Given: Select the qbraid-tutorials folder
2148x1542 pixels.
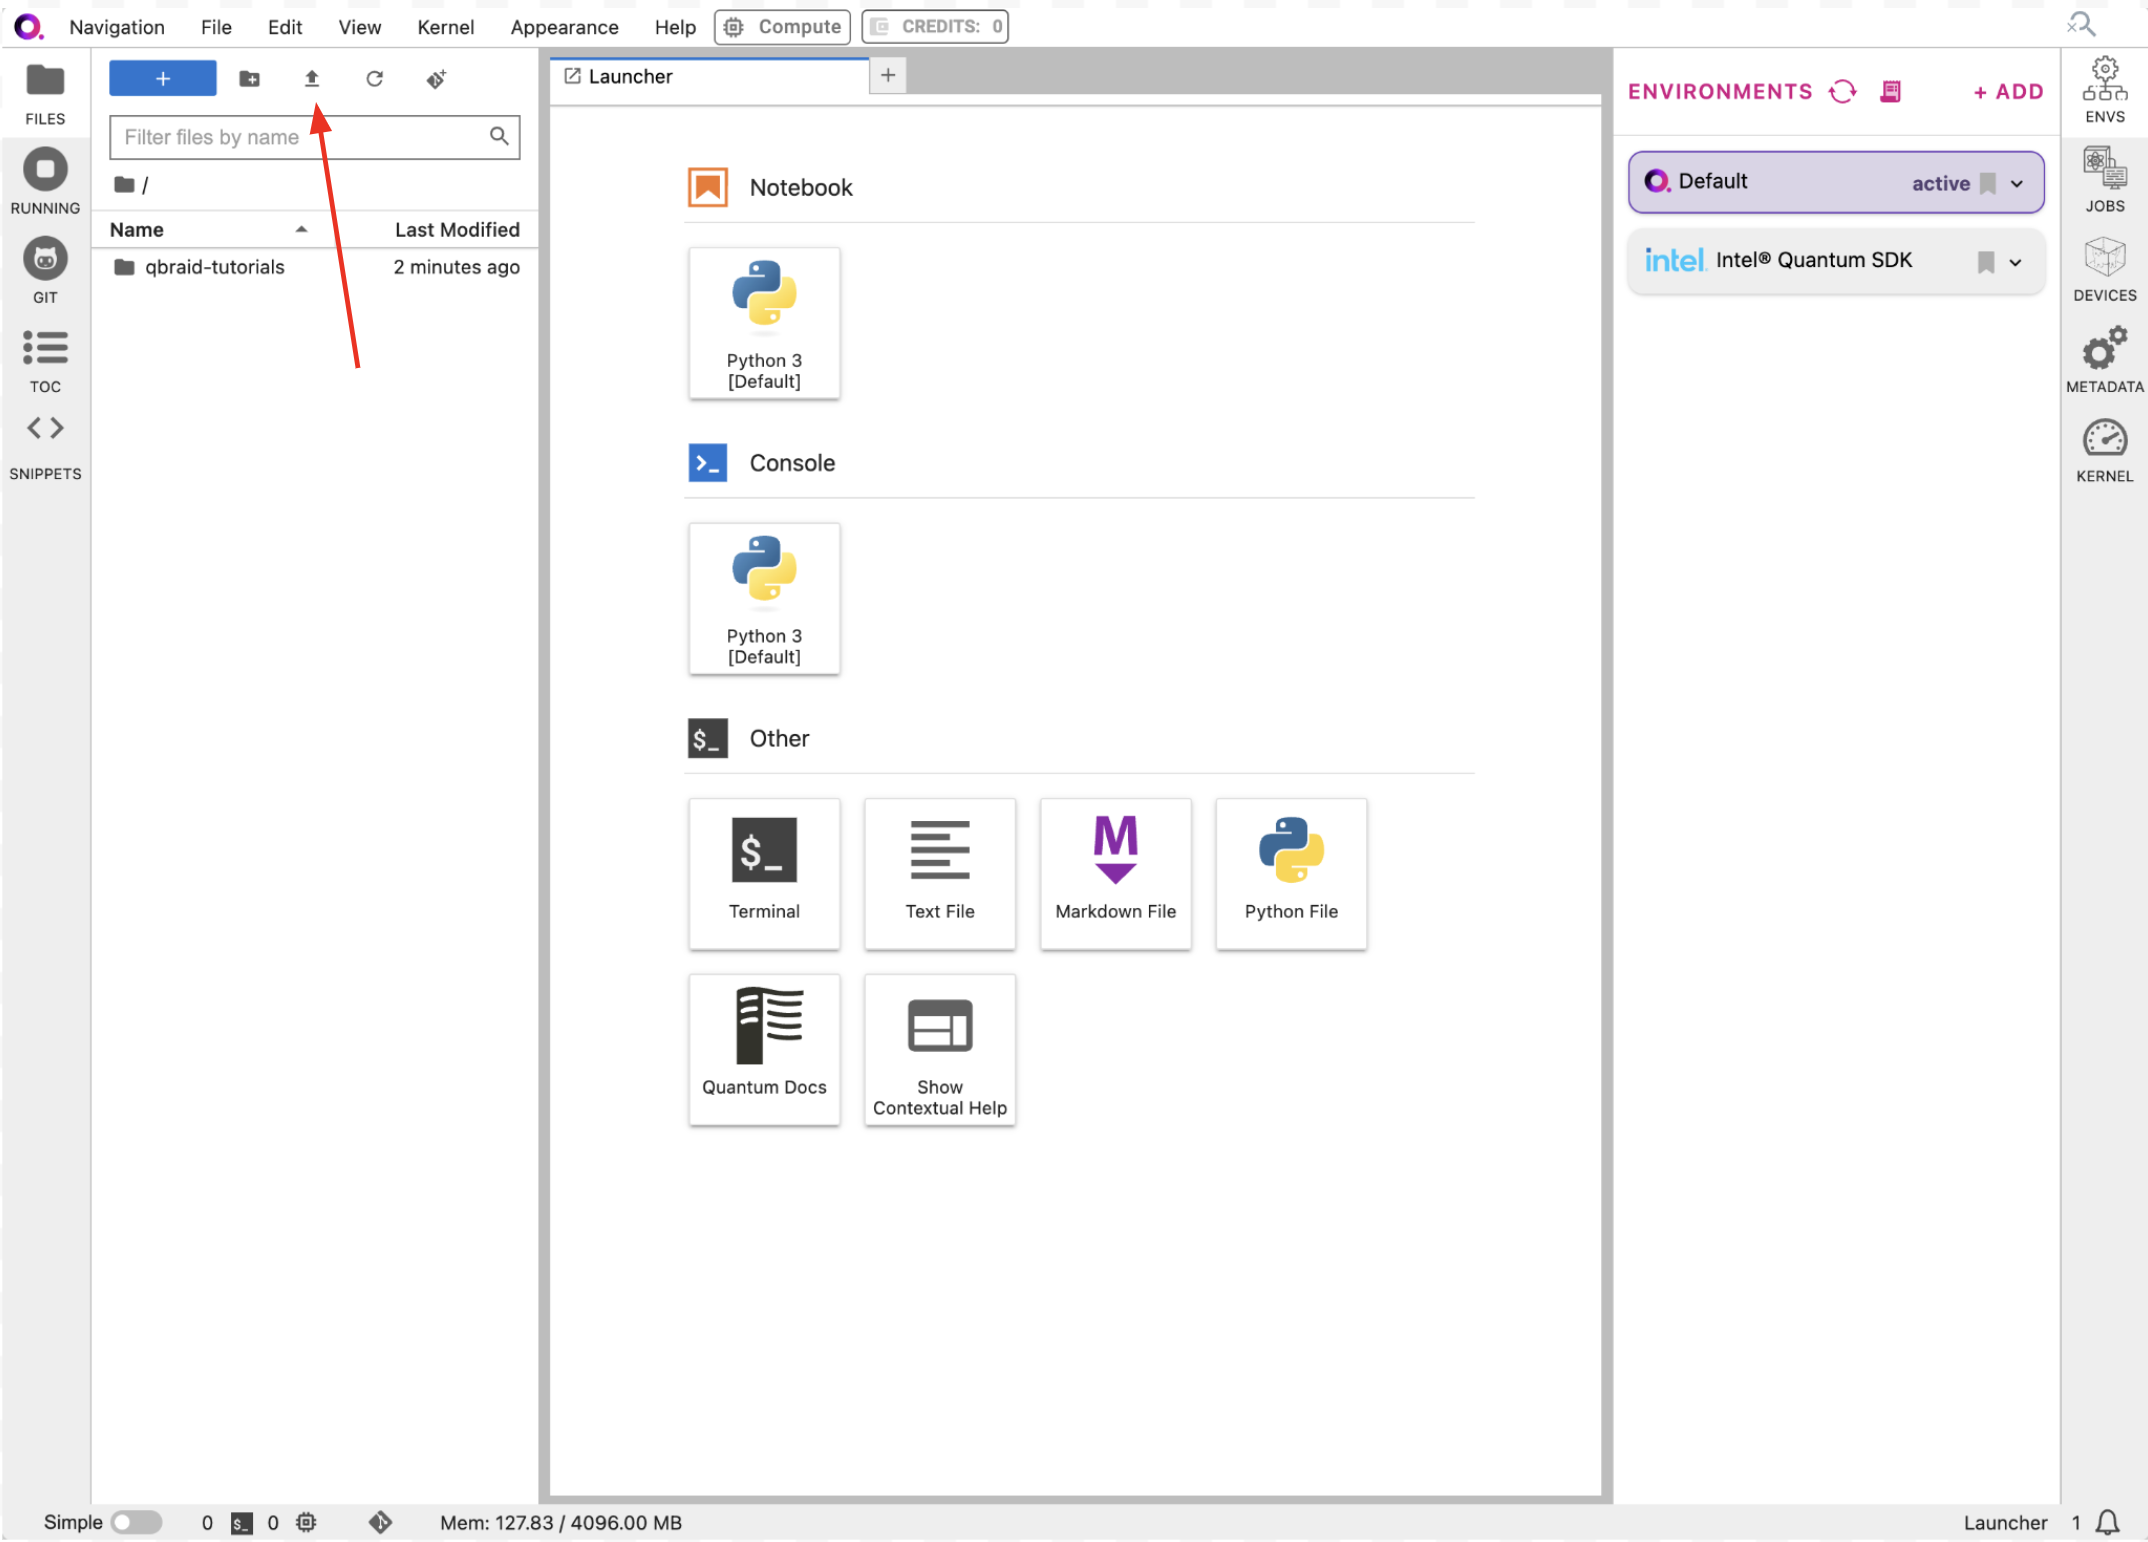Looking at the screenshot, I should (x=316, y=267).
